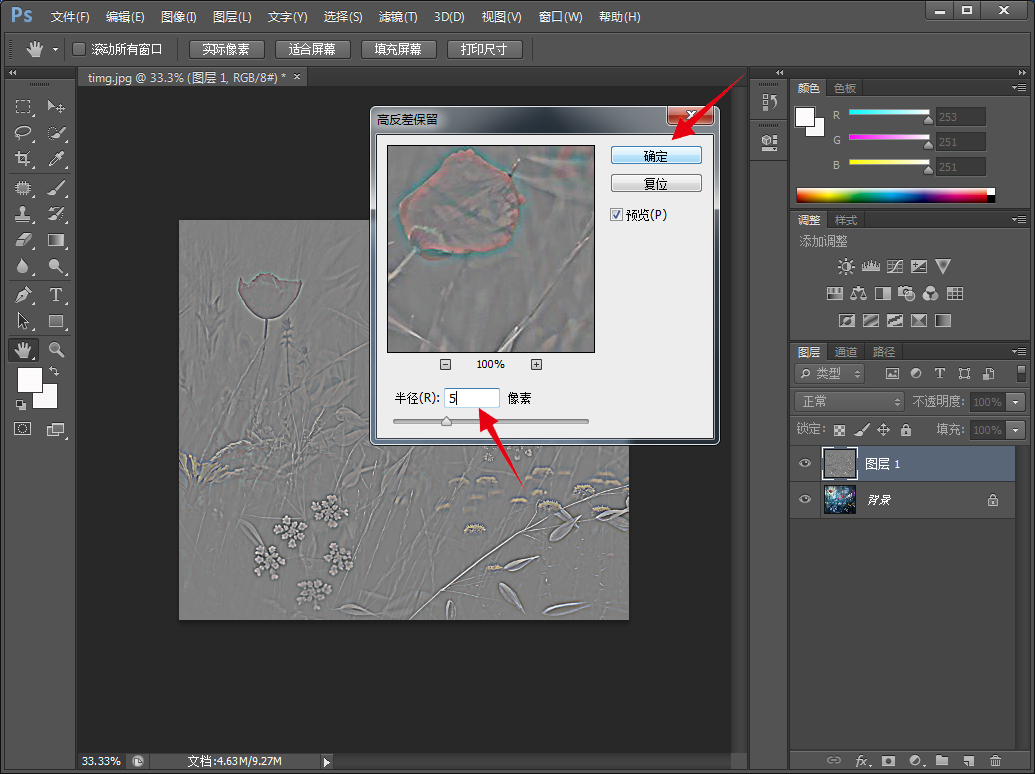Image resolution: width=1035 pixels, height=774 pixels.
Task: Select the Horizontal Type tool
Action: (x=56, y=295)
